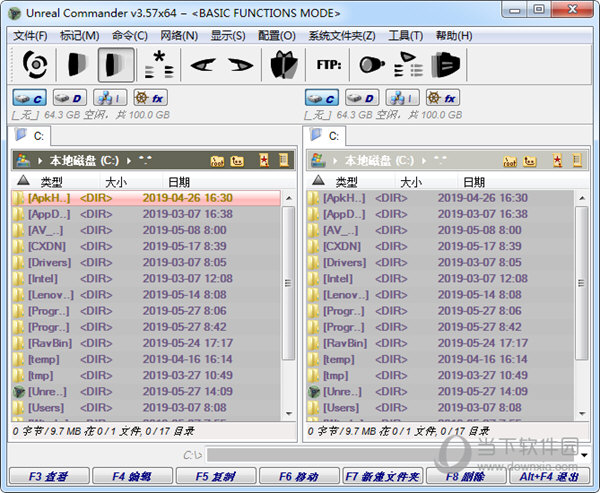Click the F8 删除 button
600x493 pixels.
(466, 476)
